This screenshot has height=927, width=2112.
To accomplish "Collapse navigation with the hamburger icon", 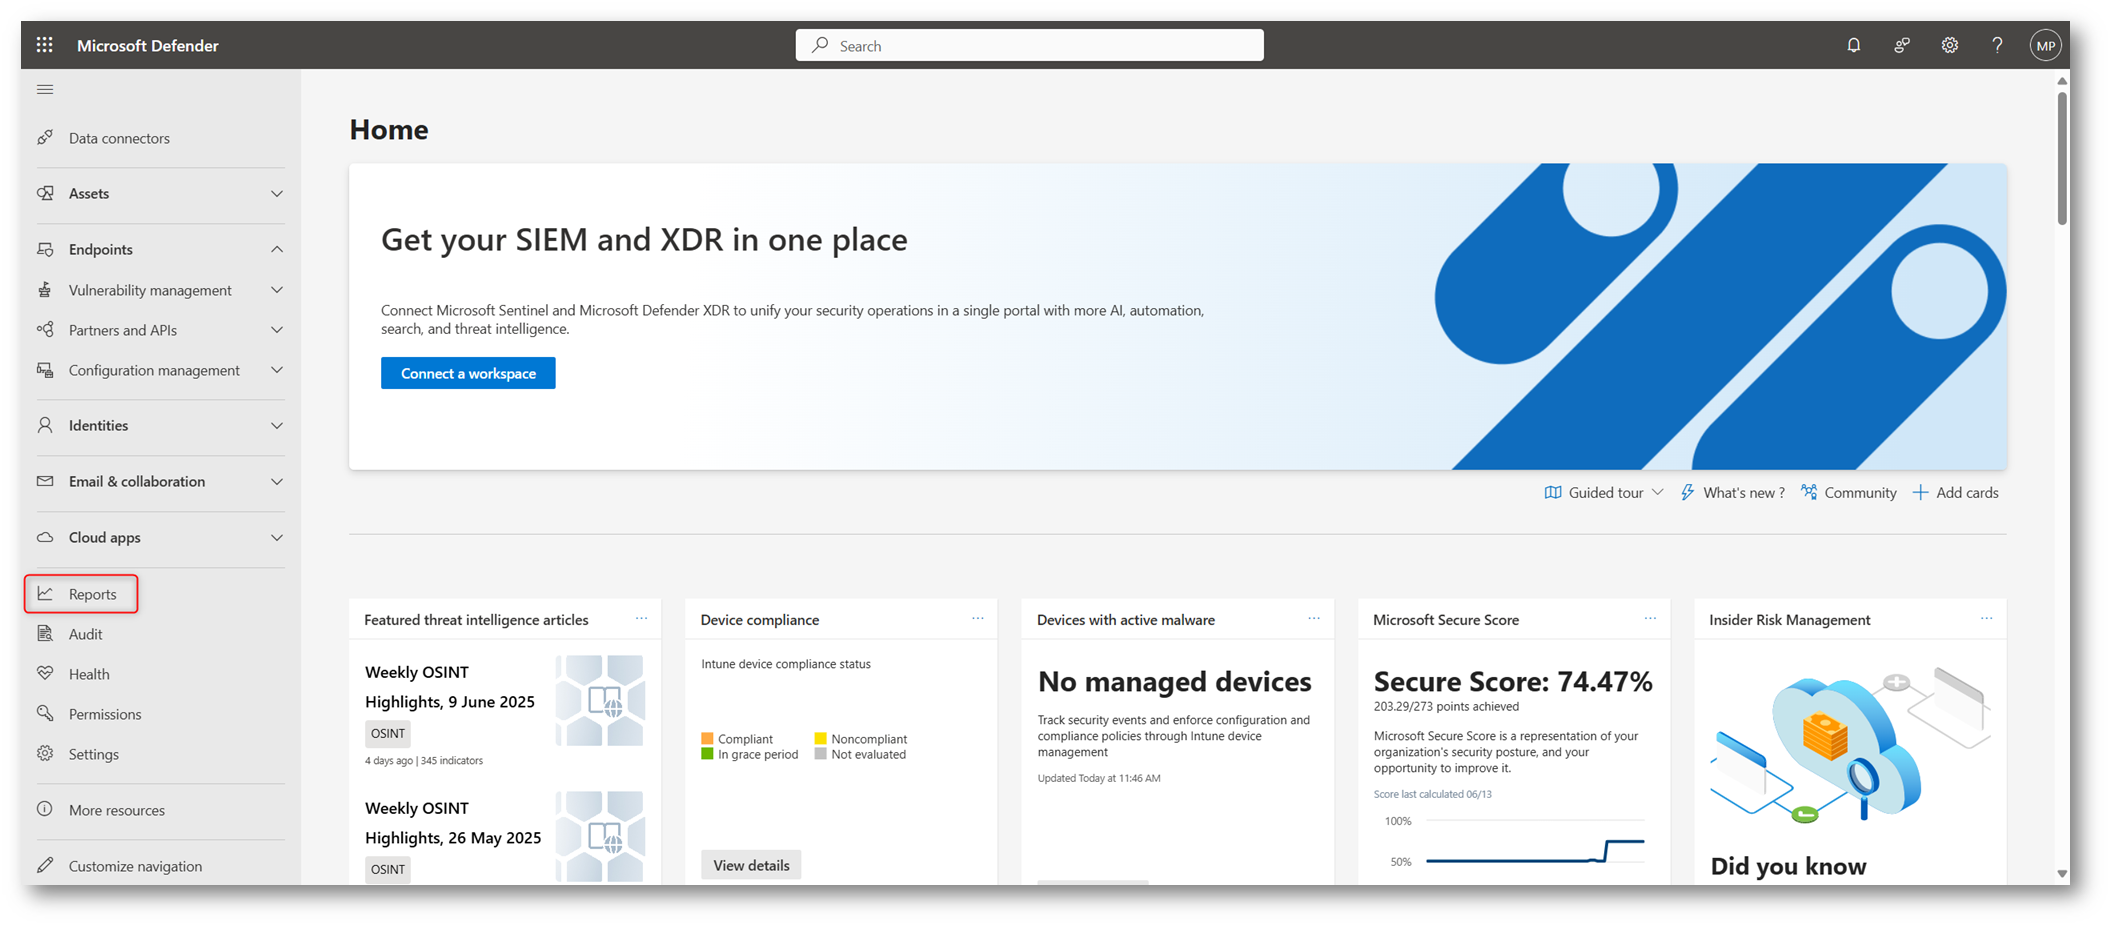I will coord(45,90).
